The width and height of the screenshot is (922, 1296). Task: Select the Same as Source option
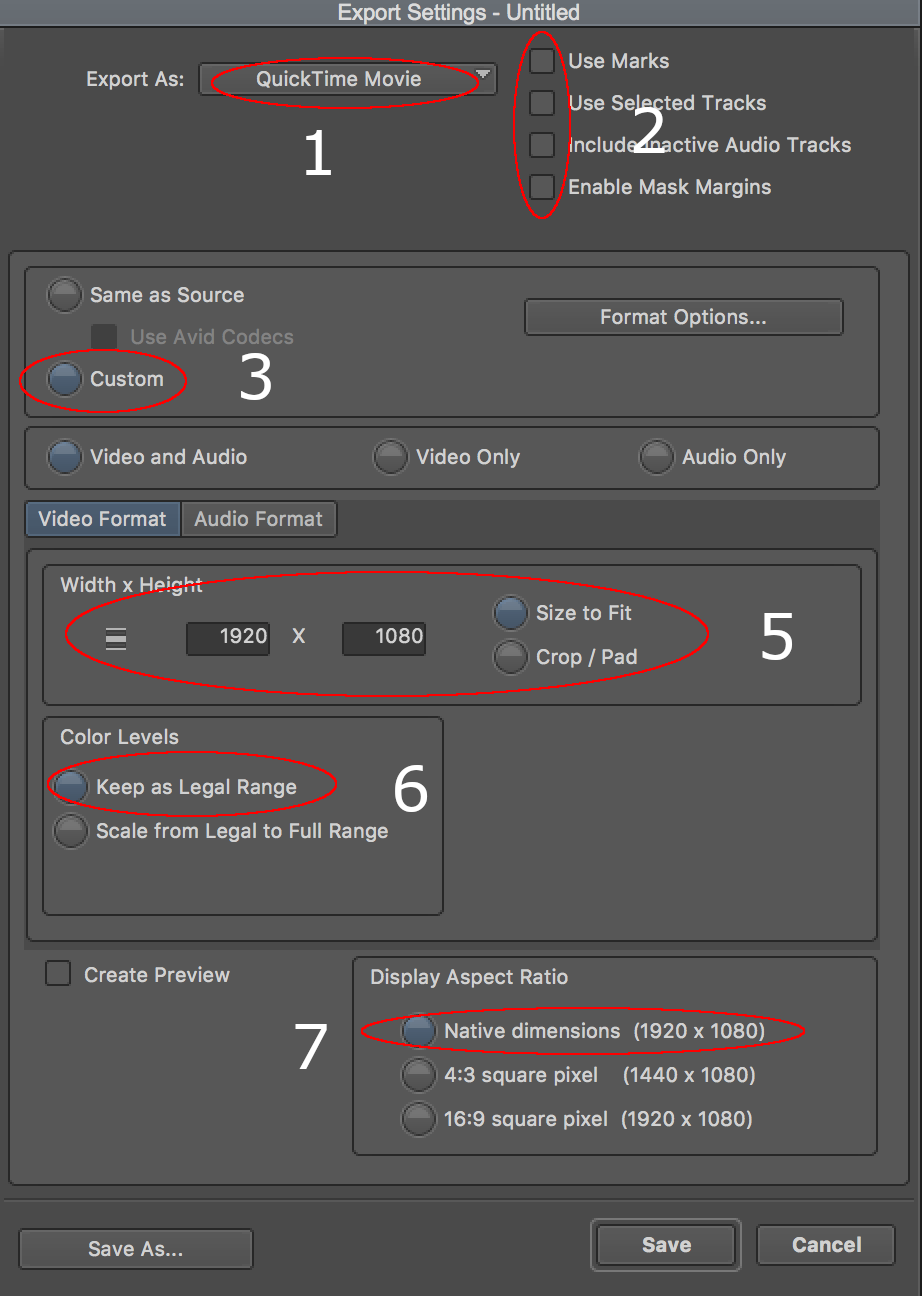(65, 295)
